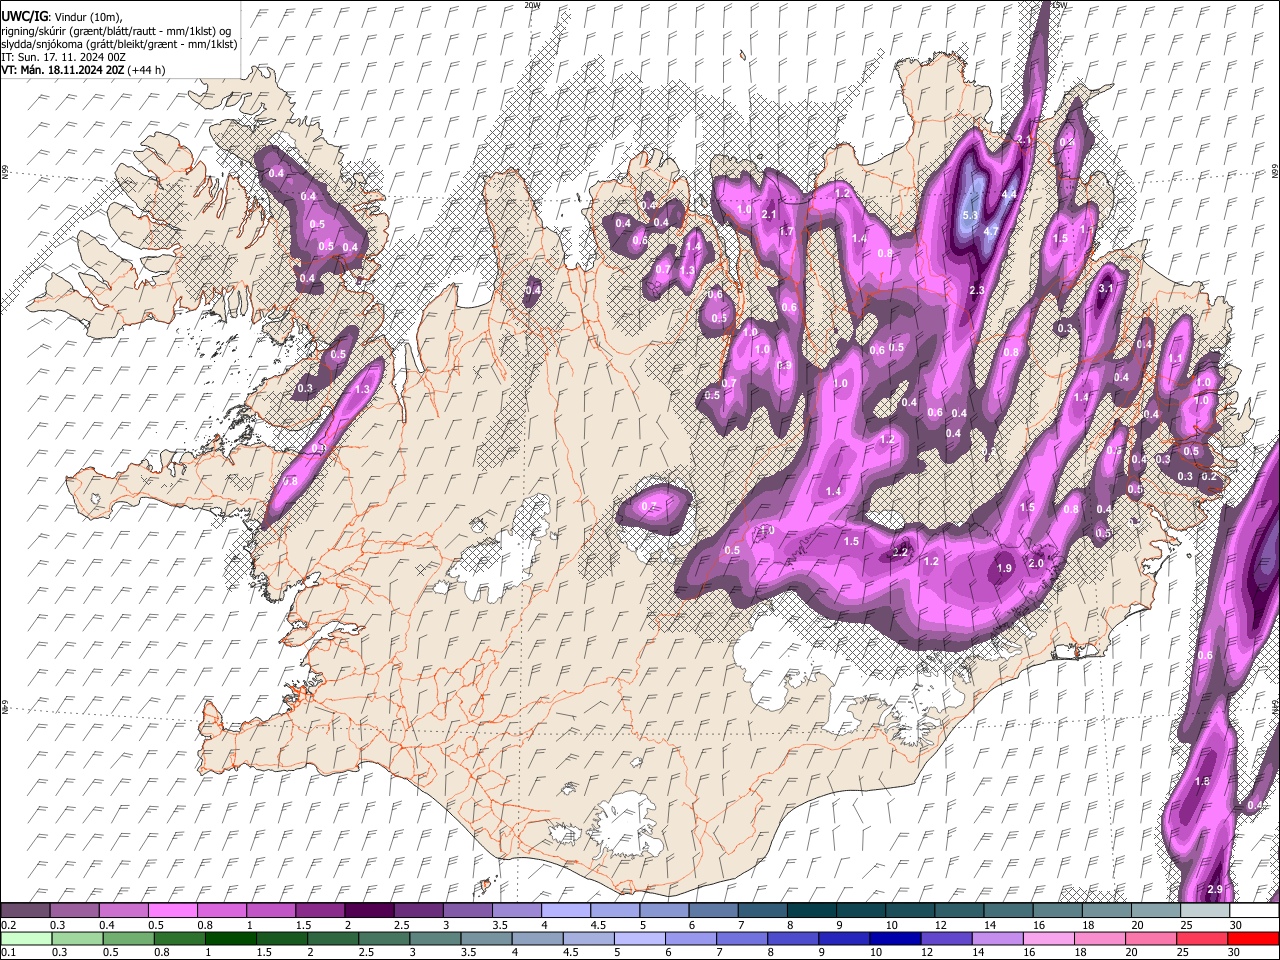
Task: Select the violet 12–14 swatch on the rain scale
Action: [x=947, y=938]
